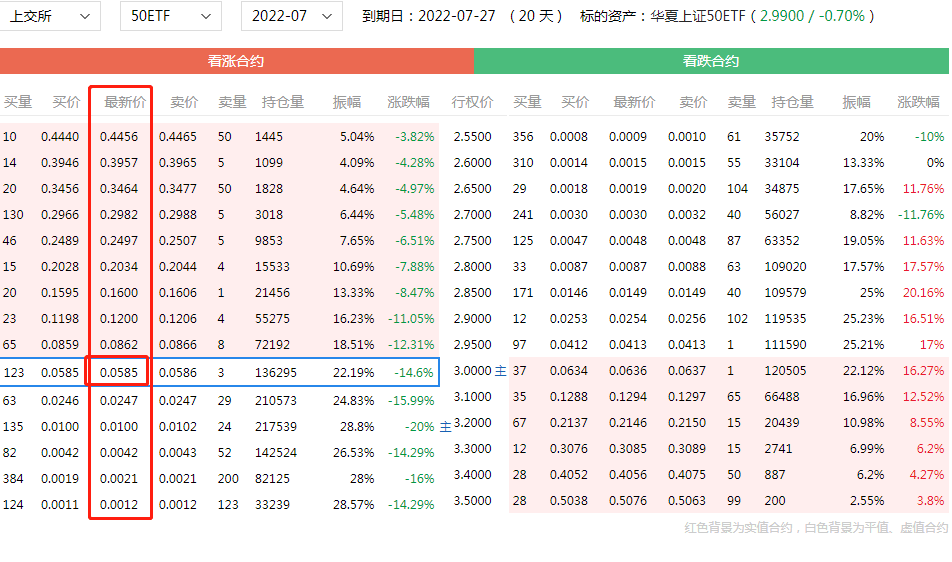Click the put-side 最新价 column header
Screen dimensions: 952x562
tap(634, 102)
